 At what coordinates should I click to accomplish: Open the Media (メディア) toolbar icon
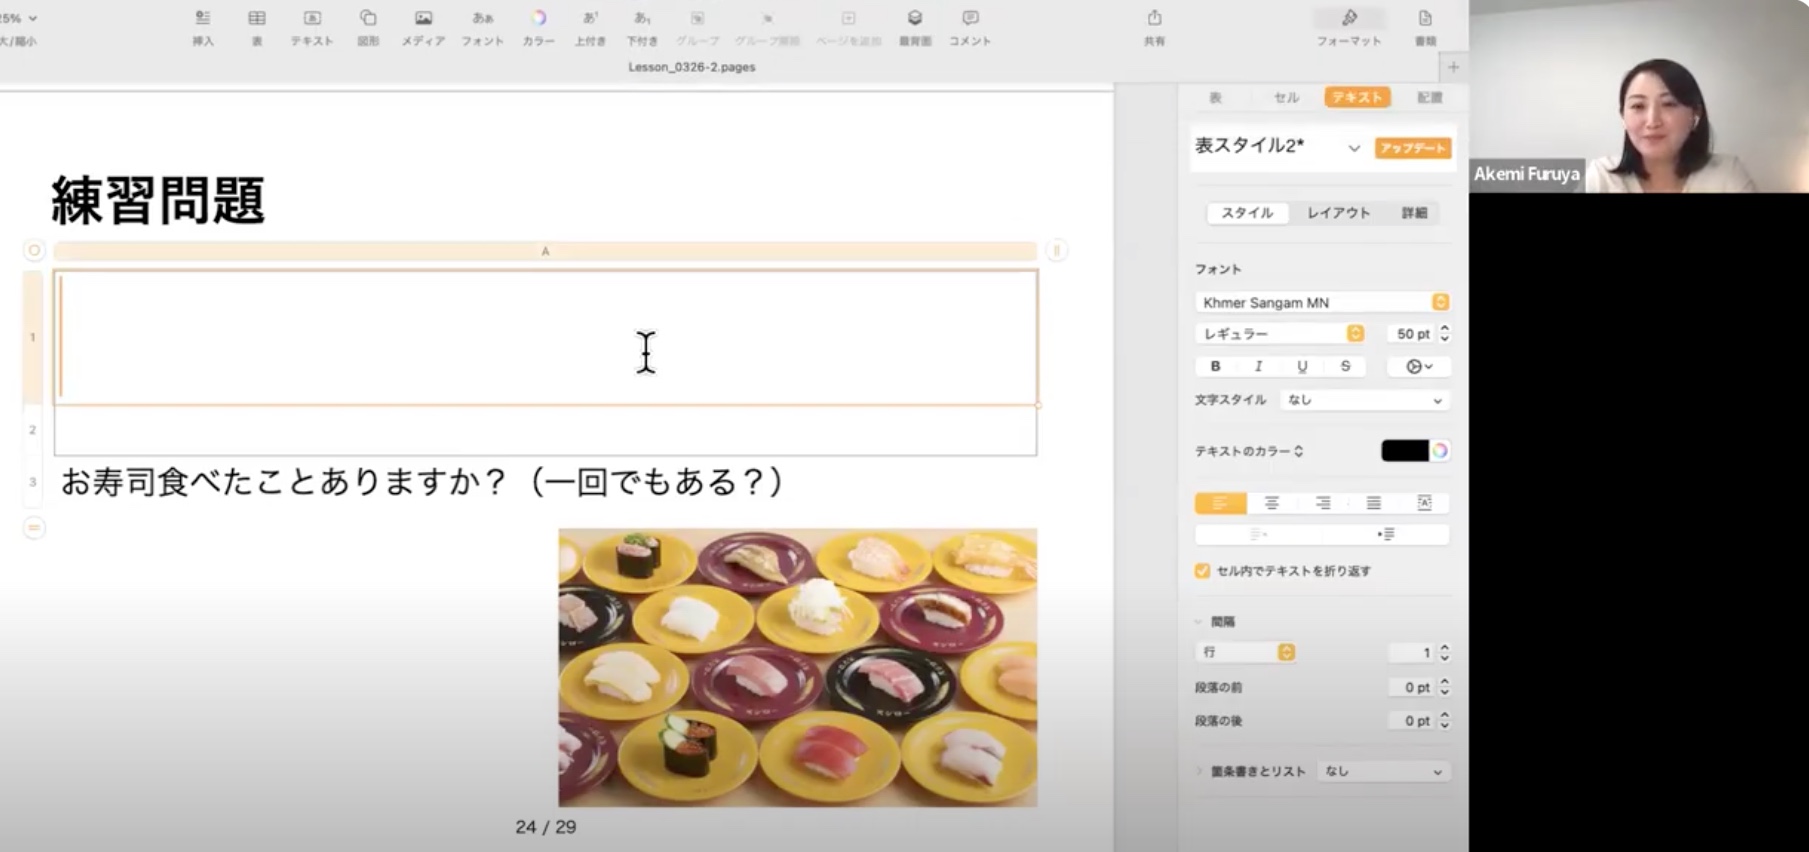[423, 26]
